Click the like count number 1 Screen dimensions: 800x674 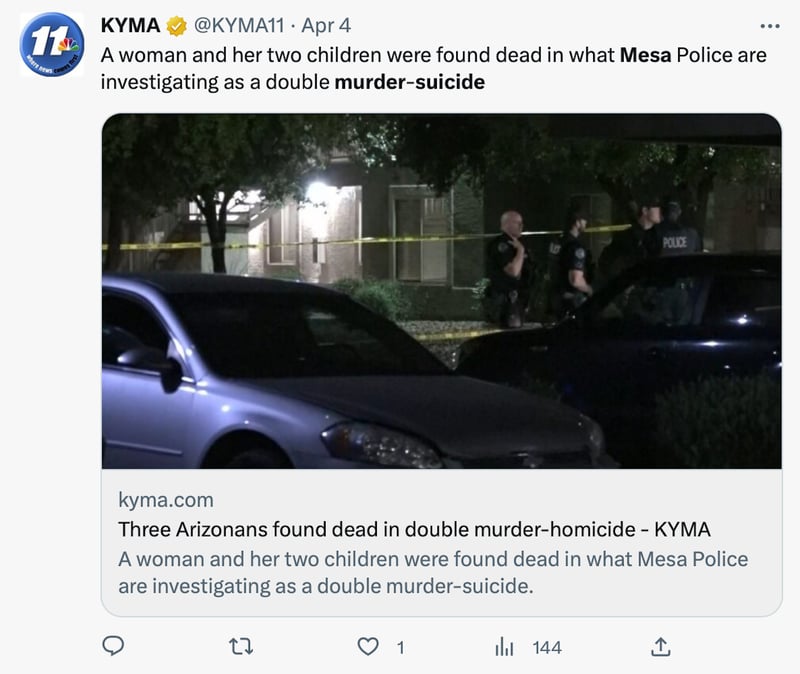[401, 648]
